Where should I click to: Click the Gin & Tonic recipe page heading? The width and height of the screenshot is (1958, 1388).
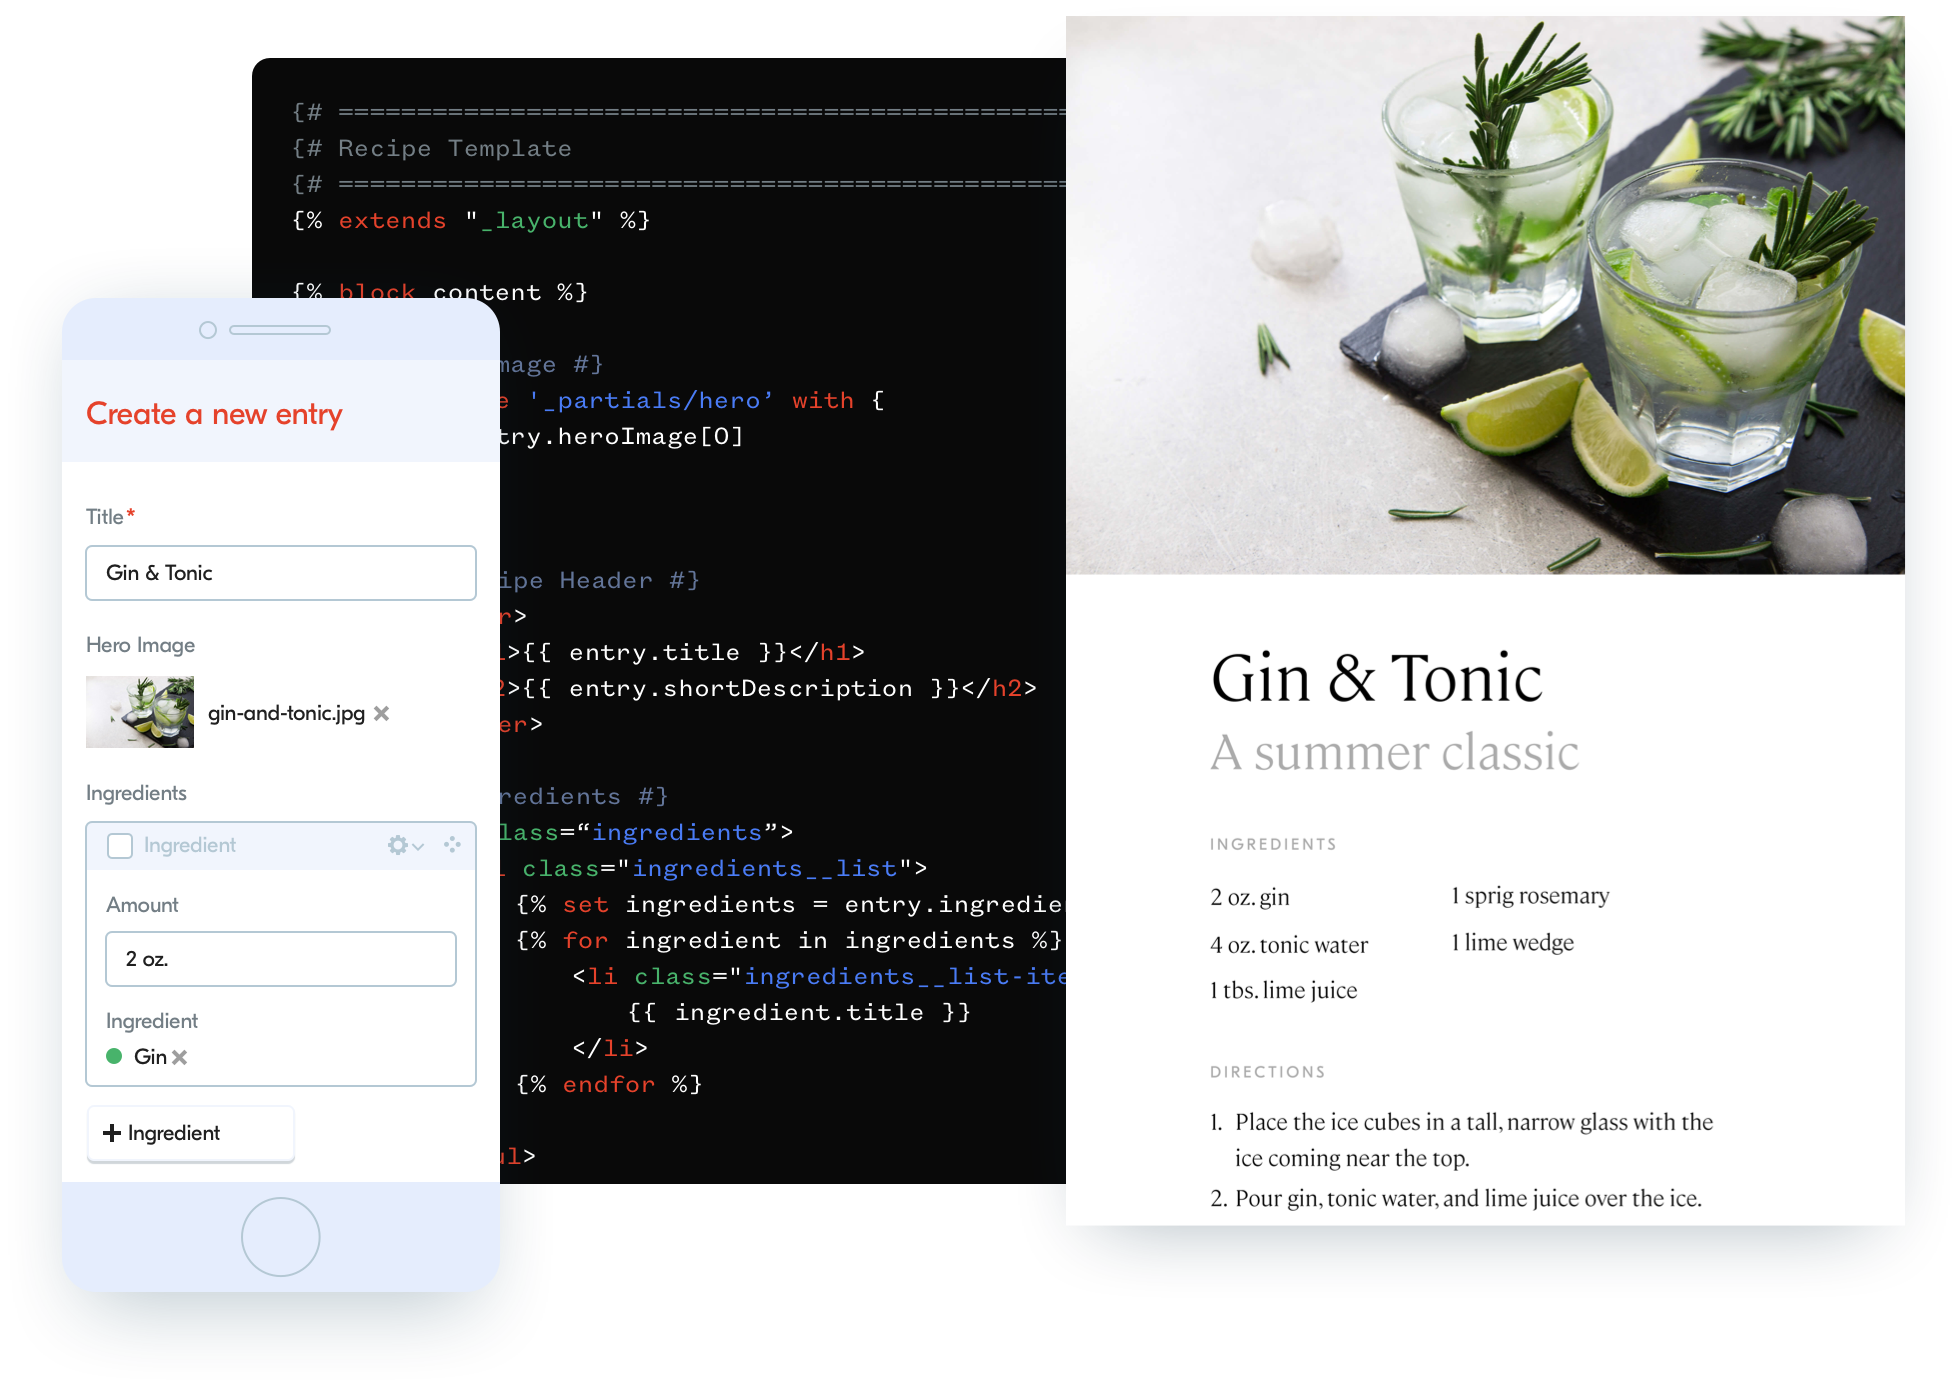(x=1376, y=679)
